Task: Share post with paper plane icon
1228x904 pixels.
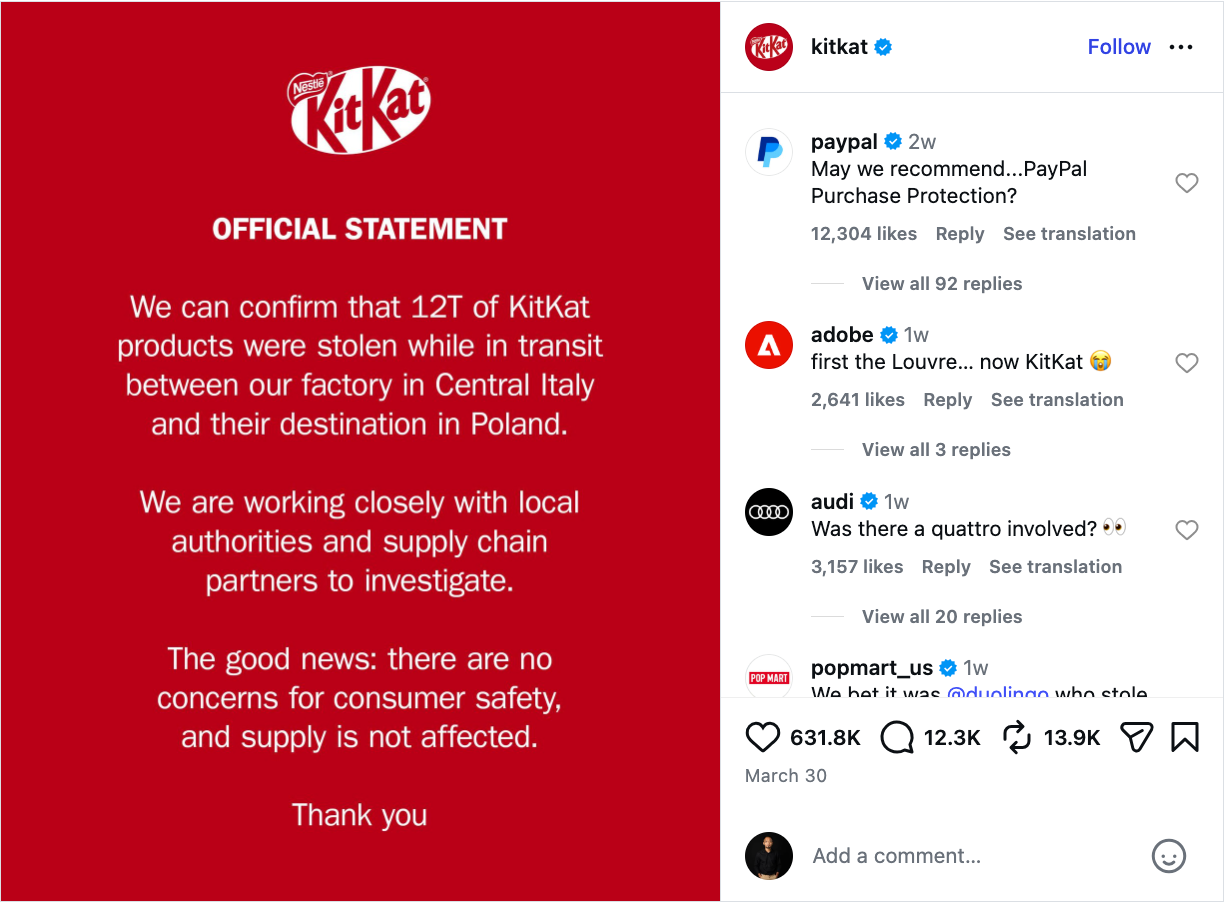Action: [x=1137, y=738]
